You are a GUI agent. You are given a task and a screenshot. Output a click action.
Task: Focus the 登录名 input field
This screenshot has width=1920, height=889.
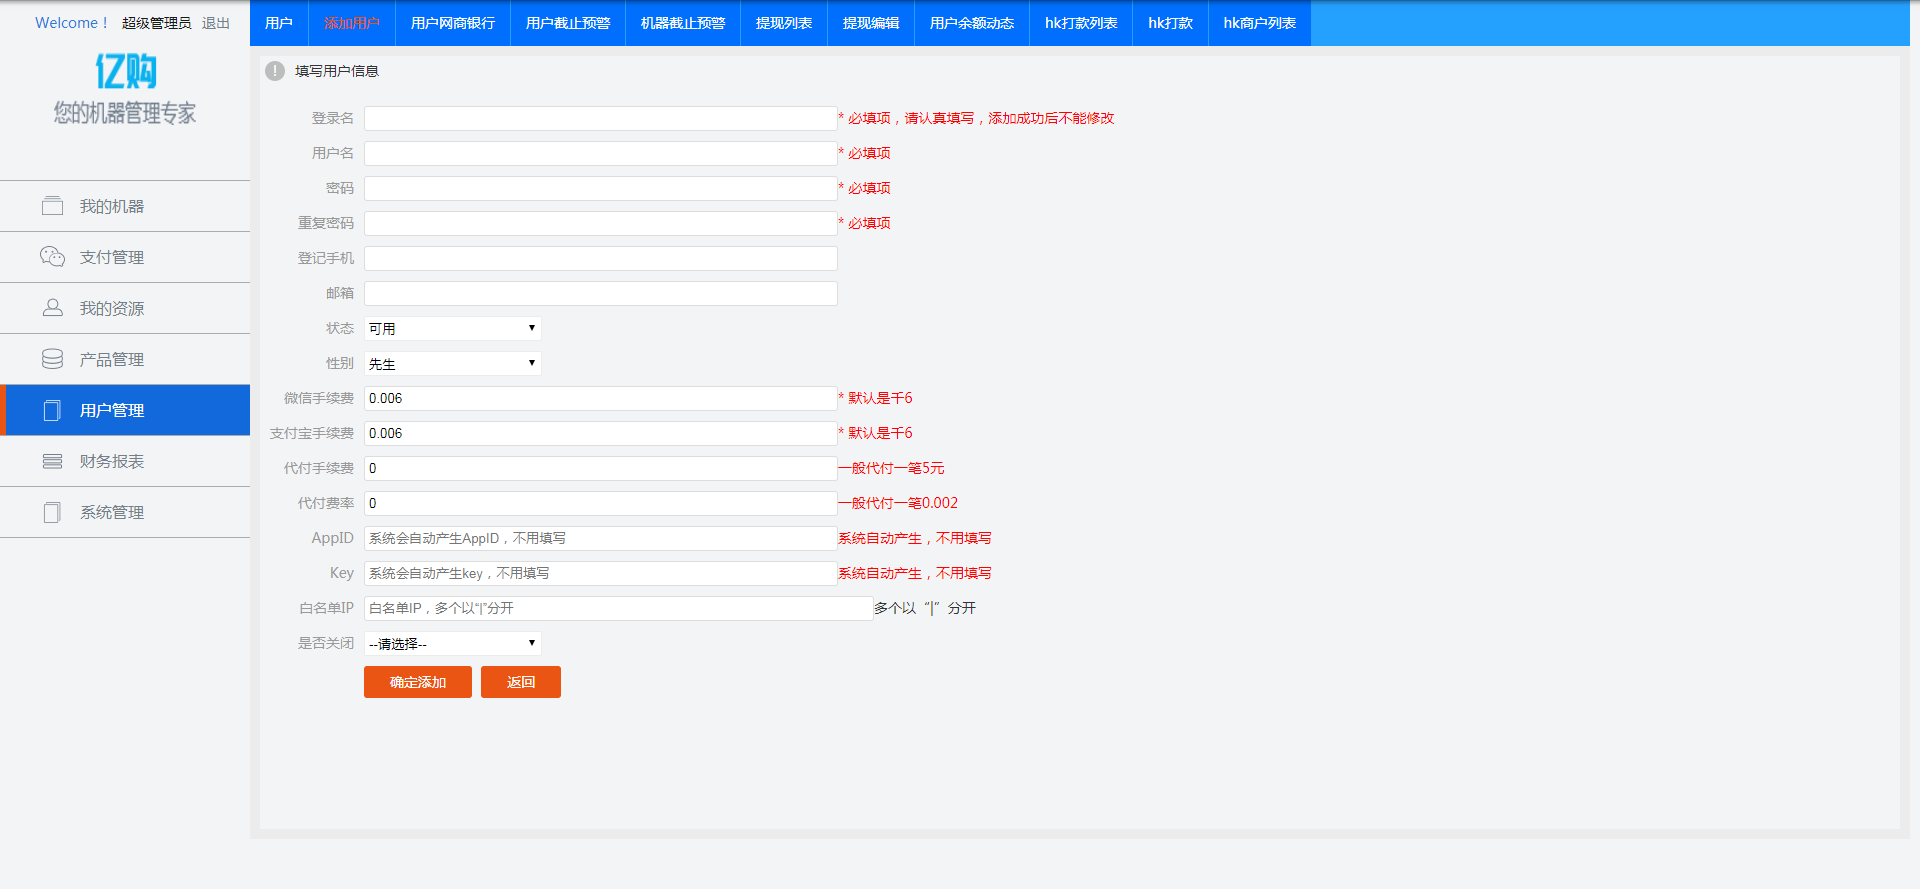[x=600, y=118]
